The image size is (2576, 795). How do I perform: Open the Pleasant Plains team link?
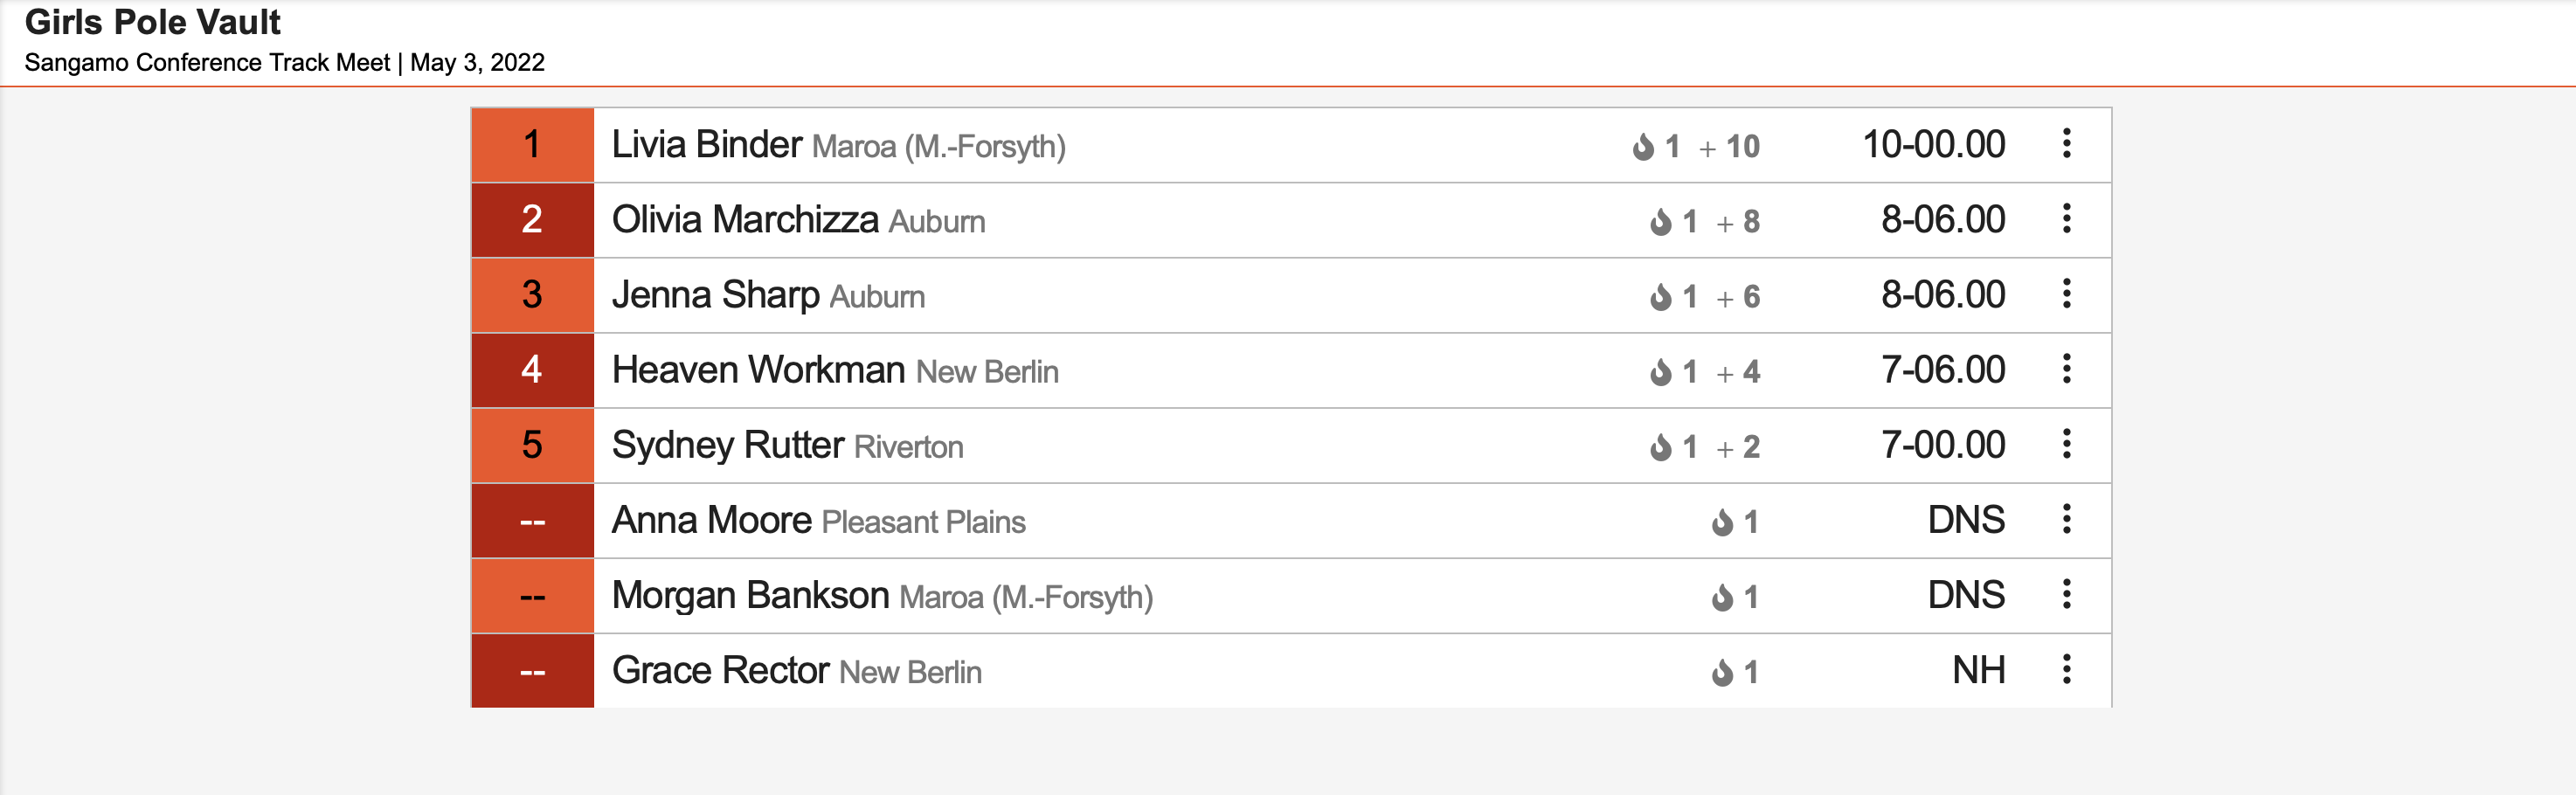pyautogui.click(x=923, y=522)
